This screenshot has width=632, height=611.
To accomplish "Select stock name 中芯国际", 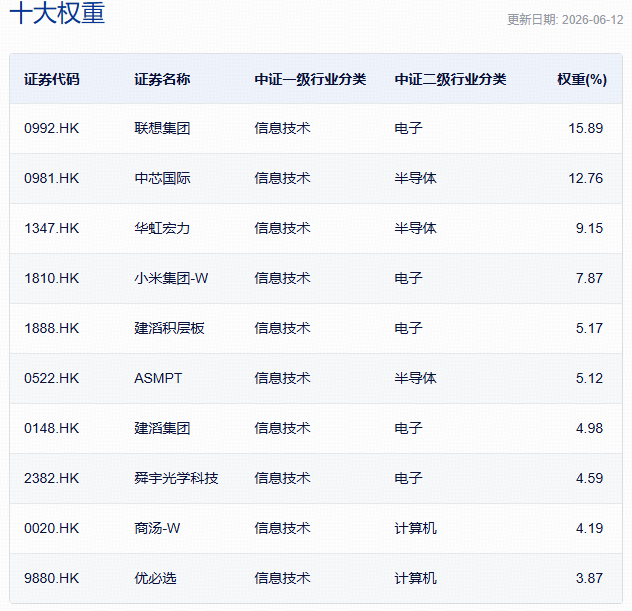I will point(162,179).
